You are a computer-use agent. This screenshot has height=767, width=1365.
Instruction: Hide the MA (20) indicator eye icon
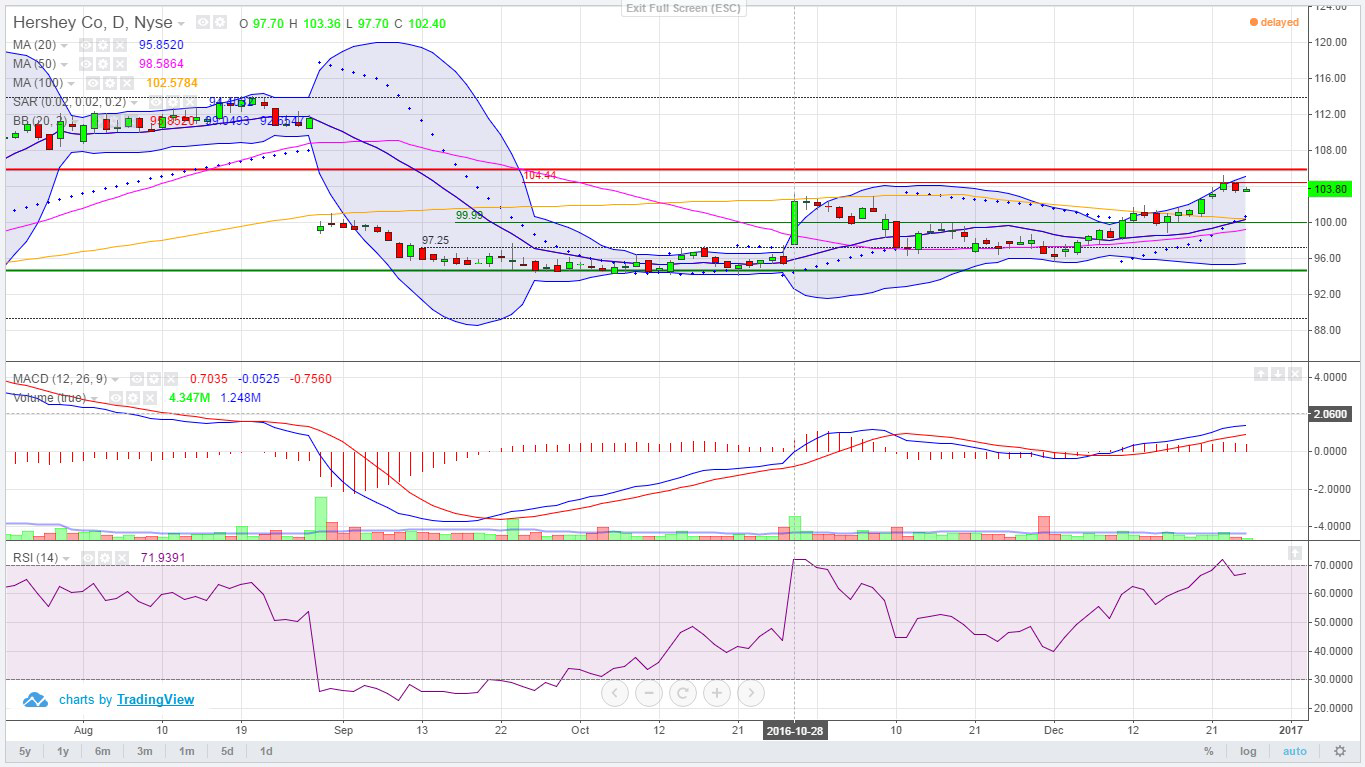[x=86, y=45]
